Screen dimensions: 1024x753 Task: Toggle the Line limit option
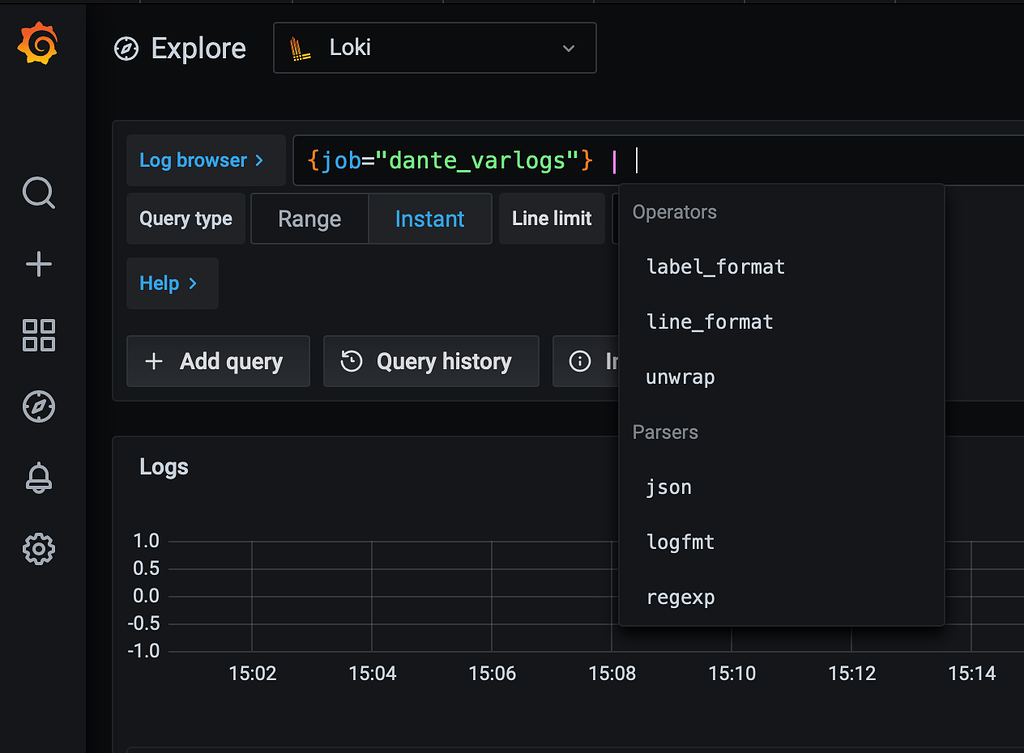point(551,218)
